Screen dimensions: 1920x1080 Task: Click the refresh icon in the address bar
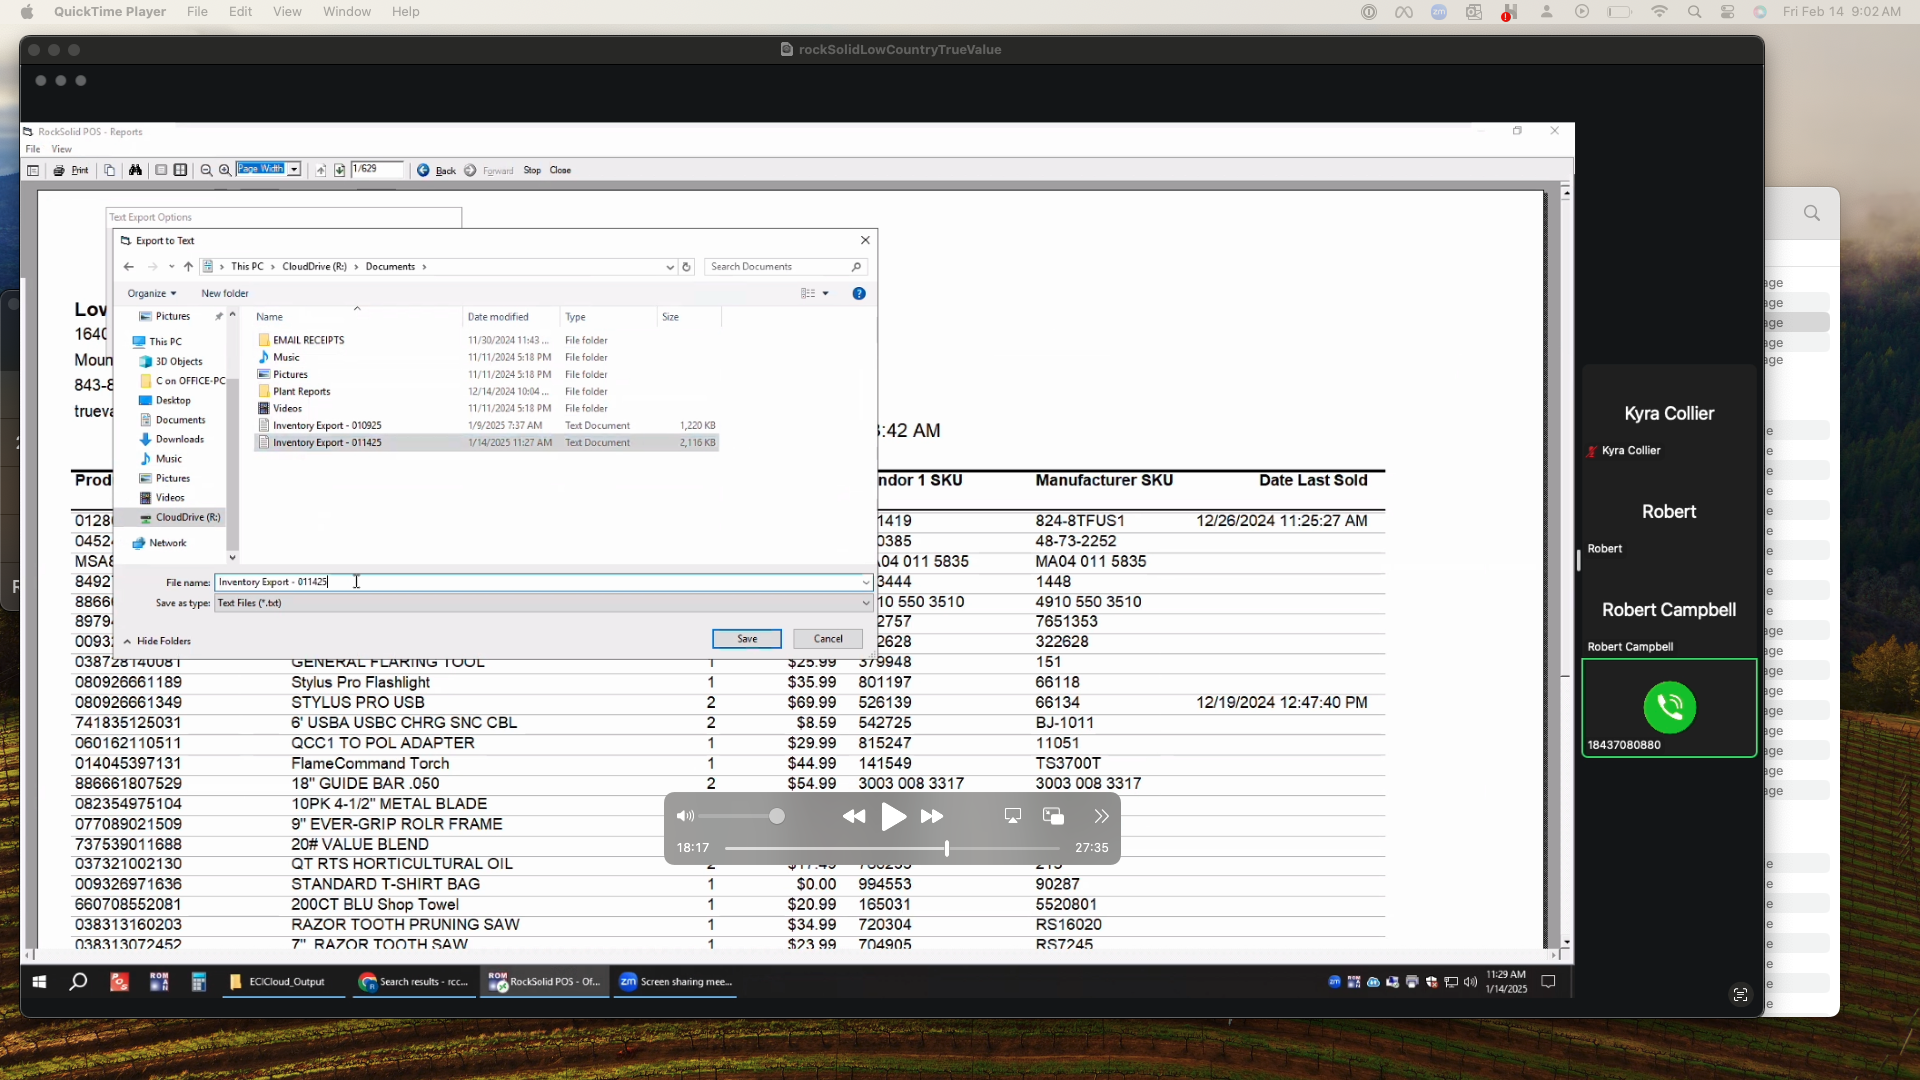686,267
